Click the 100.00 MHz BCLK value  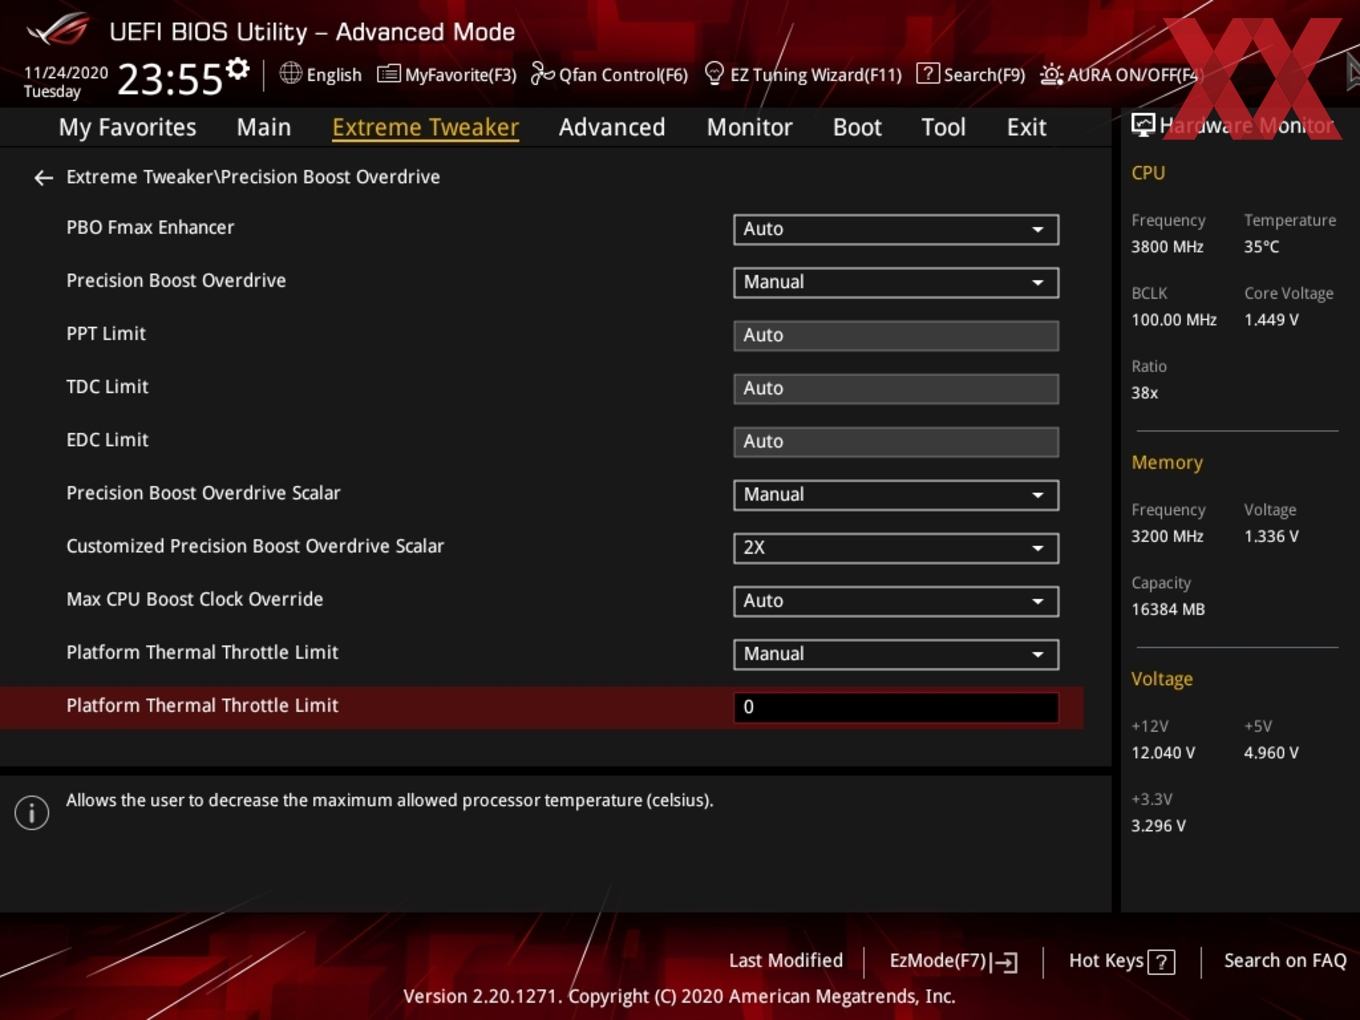click(1174, 320)
